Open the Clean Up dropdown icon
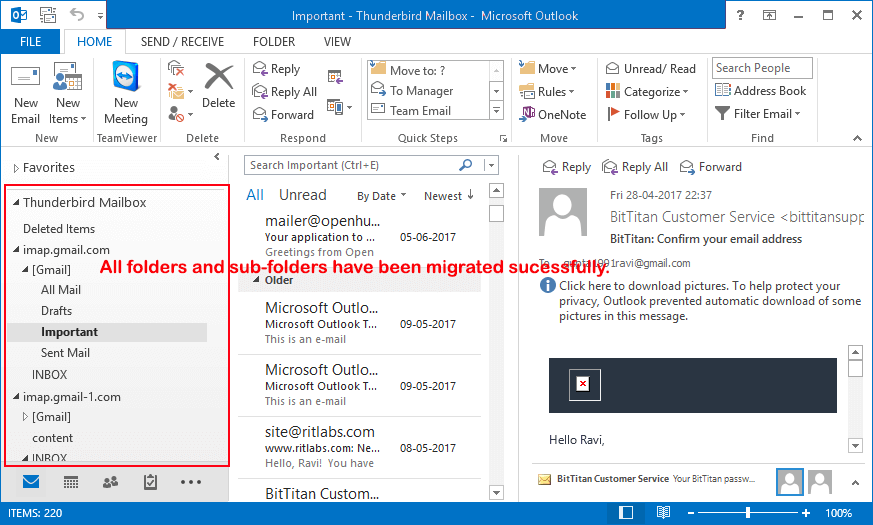Viewport: 873px width, 525px height. pyautogui.click(x=180, y=91)
